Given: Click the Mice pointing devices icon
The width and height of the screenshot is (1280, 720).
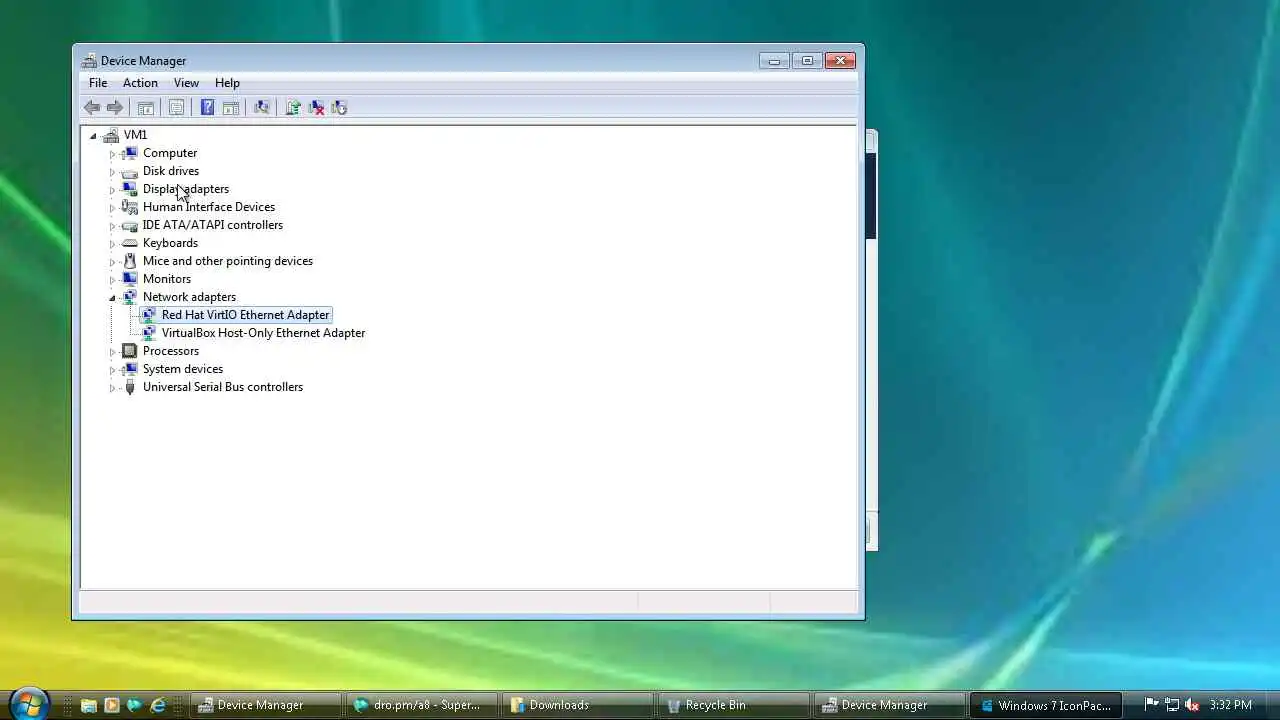Looking at the screenshot, I should coord(129,261).
